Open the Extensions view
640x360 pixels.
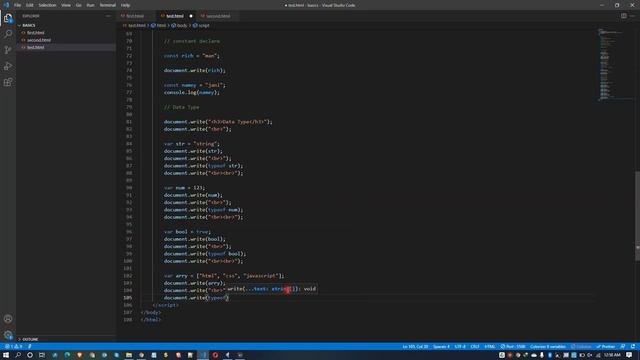point(8,82)
